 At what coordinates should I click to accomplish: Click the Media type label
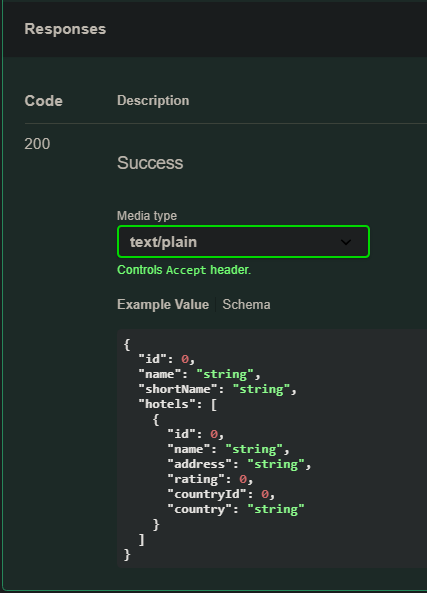coord(147,216)
